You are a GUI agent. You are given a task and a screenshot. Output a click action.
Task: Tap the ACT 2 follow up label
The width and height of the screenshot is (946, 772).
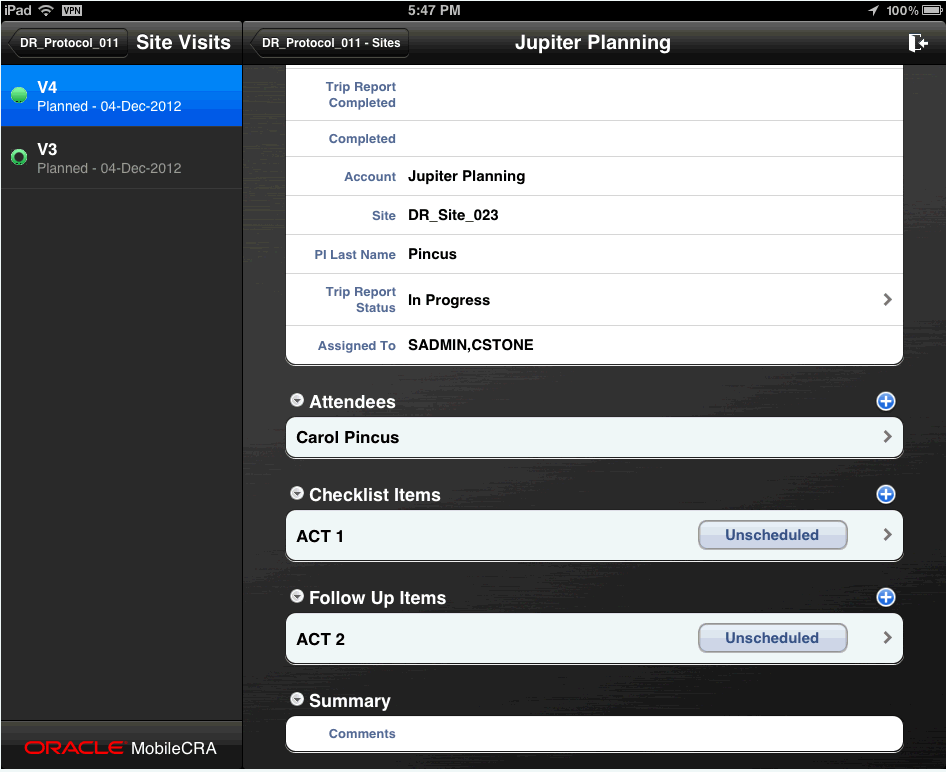320,639
